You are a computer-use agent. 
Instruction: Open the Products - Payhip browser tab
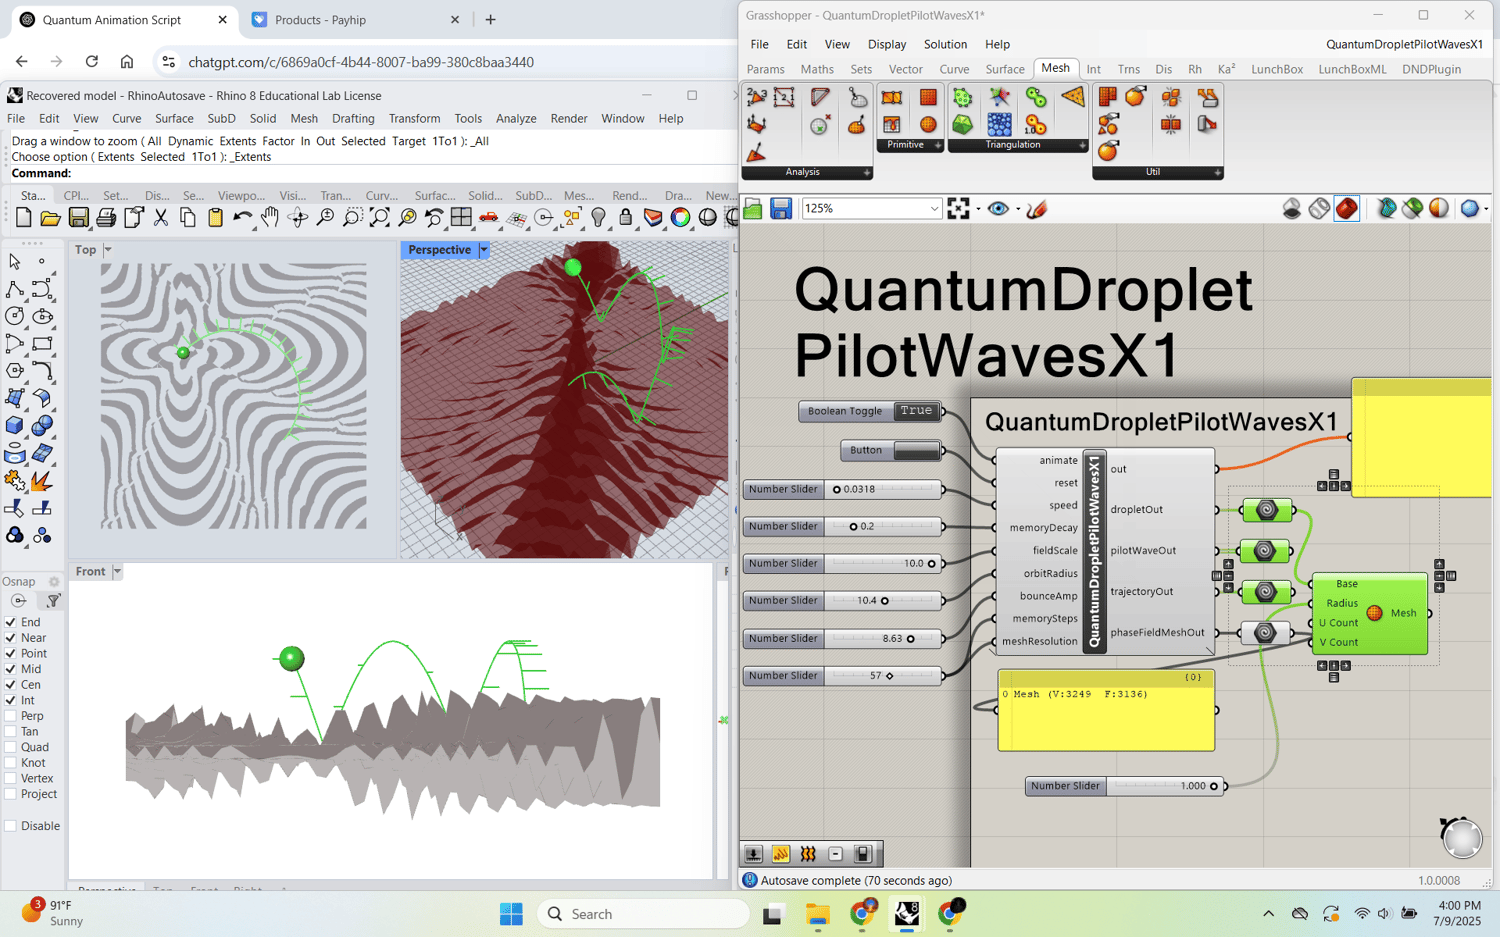coord(355,20)
